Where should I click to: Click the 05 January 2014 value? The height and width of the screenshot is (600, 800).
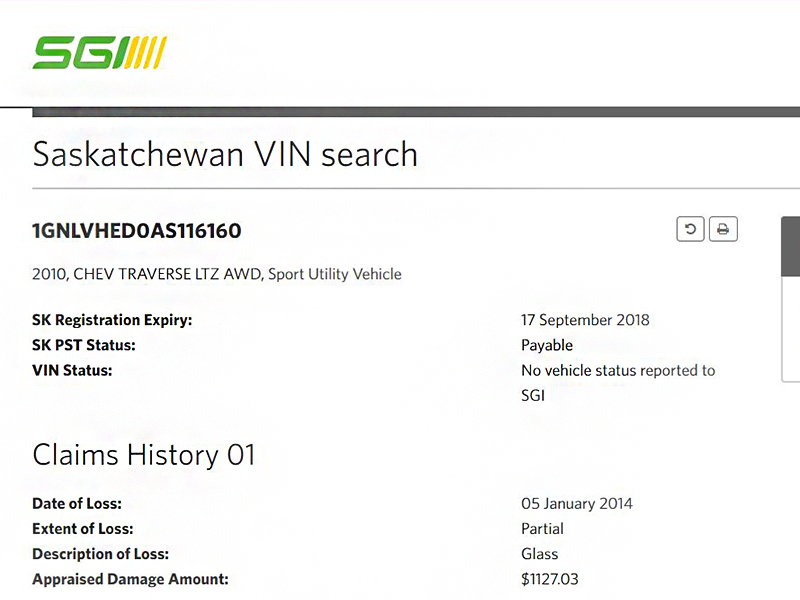(x=577, y=504)
